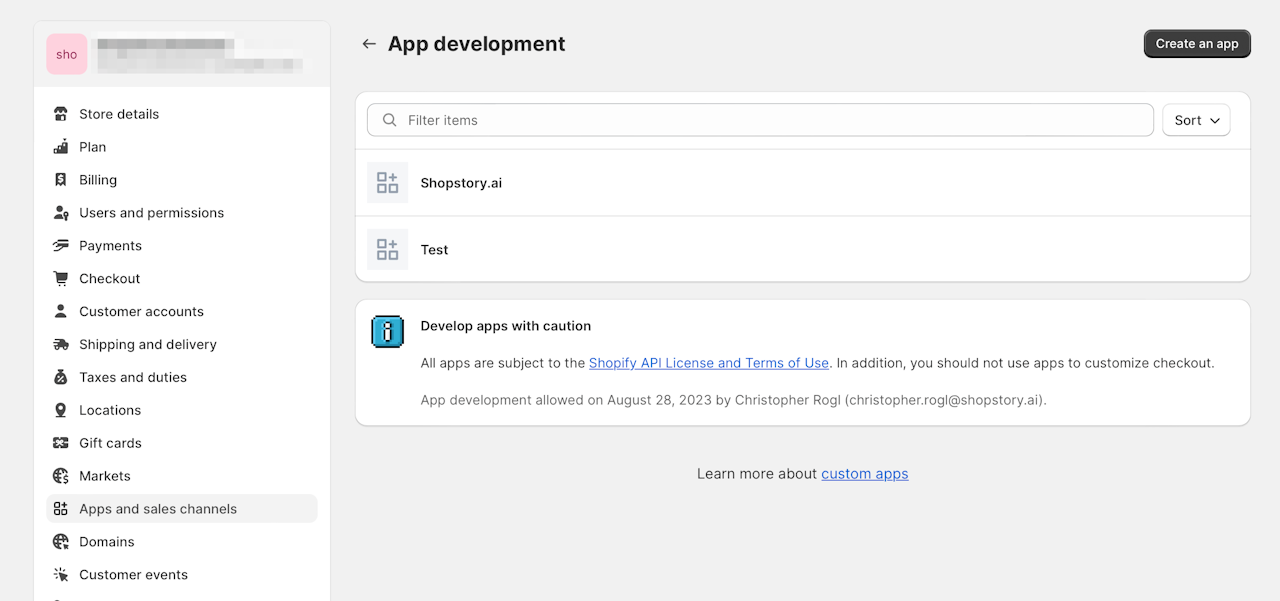Click the Locations pin icon
Image resolution: width=1280 pixels, height=601 pixels.
tap(61, 411)
